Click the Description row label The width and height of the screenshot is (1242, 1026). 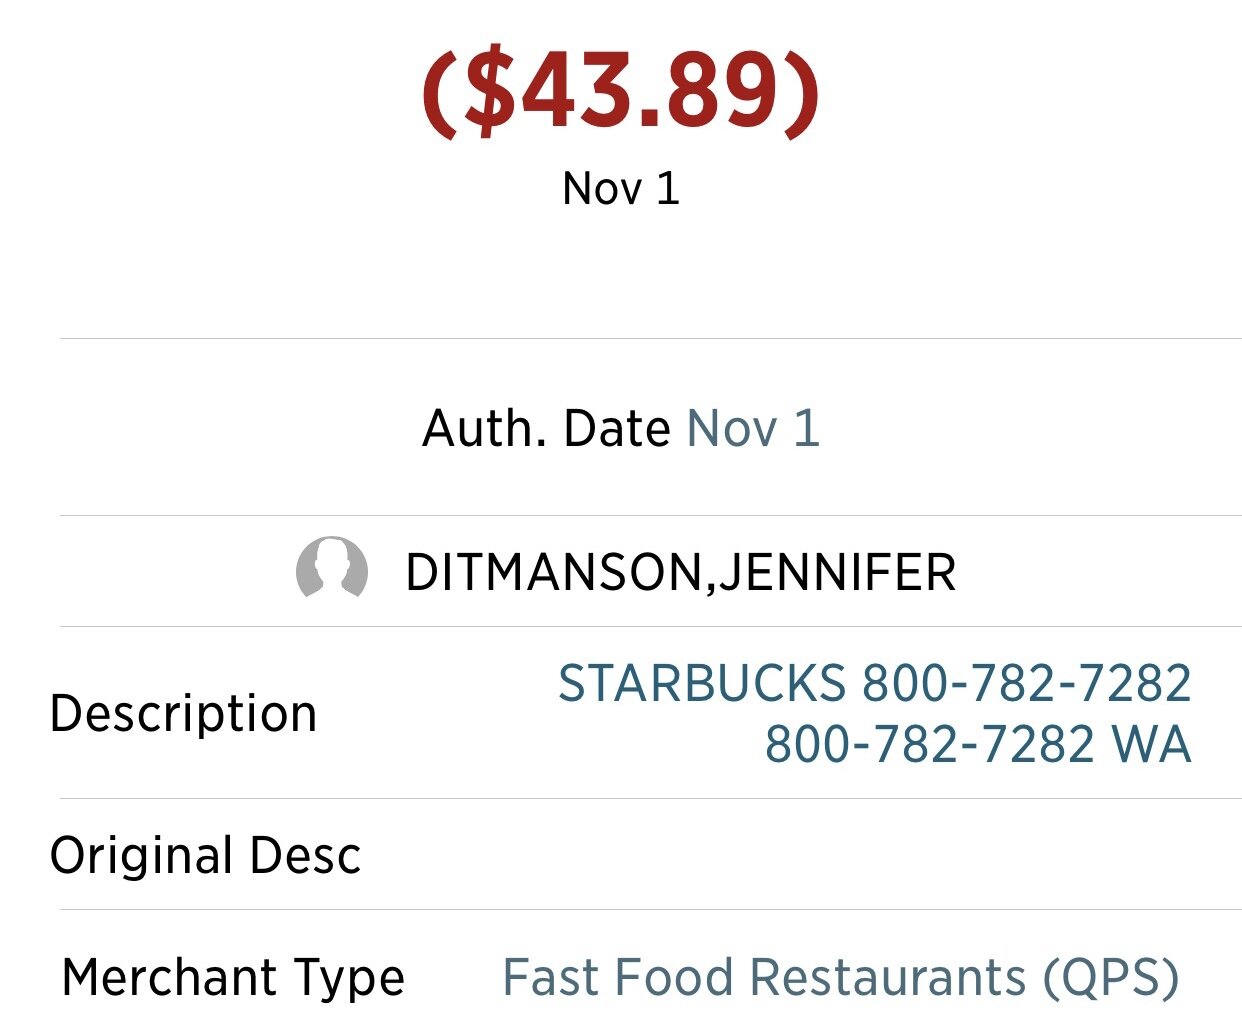click(185, 714)
